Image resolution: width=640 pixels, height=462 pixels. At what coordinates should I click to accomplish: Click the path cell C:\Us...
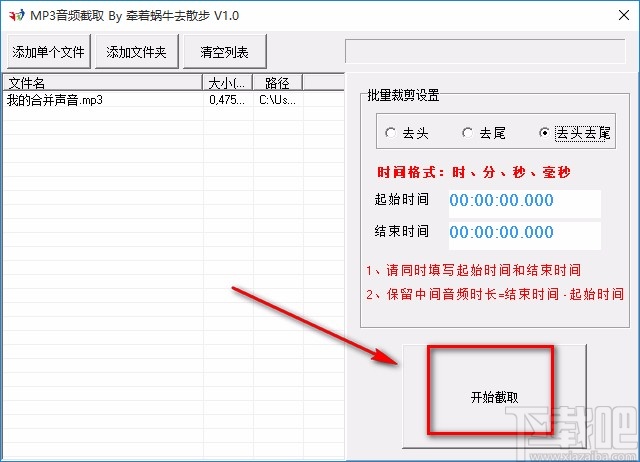pos(277,100)
